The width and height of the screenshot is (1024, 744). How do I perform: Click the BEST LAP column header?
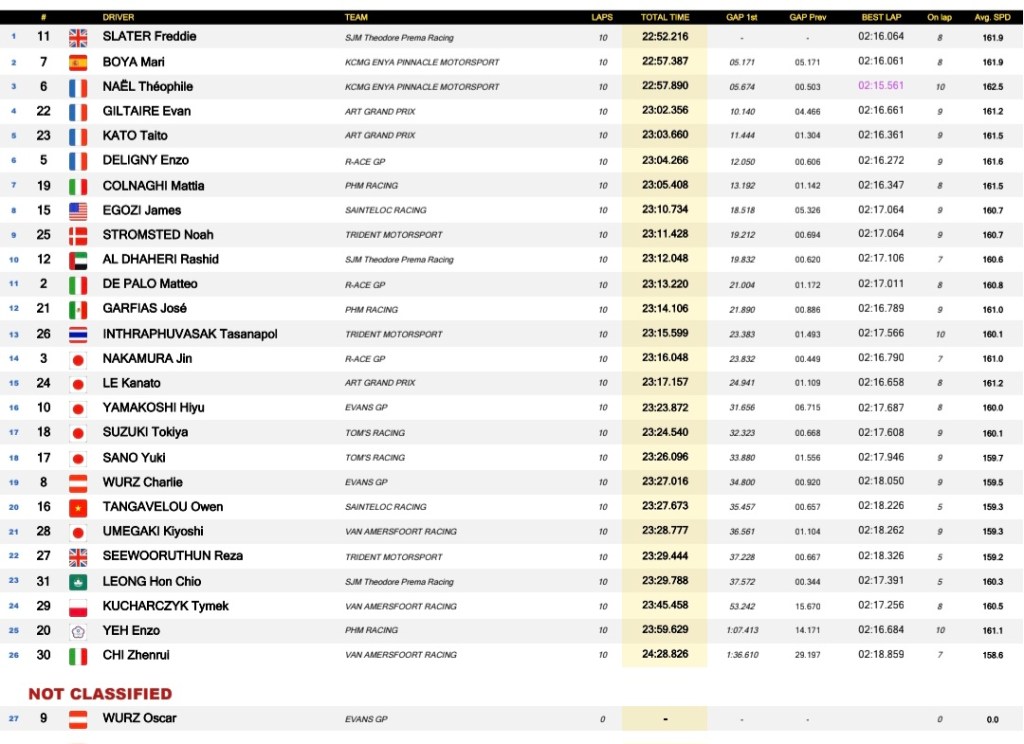point(881,17)
